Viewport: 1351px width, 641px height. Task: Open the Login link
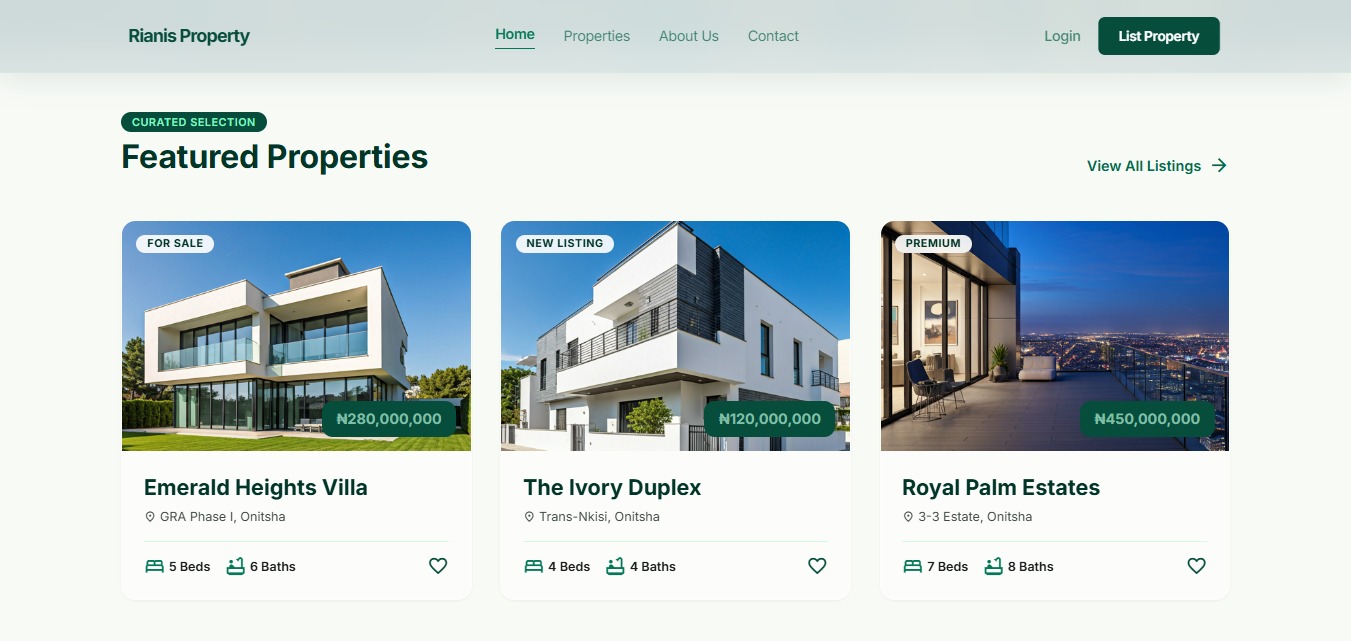[1062, 36]
